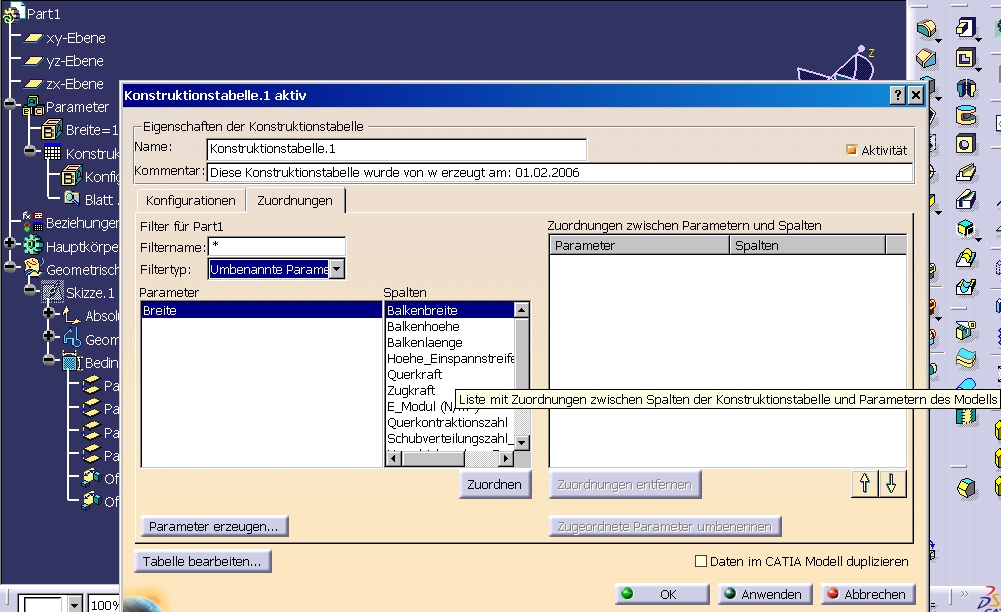Click the Konstruktionstabelle table icon in the tree
Image resolution: width=1001 pixels, height=612 pixels.
coord(52,153)
